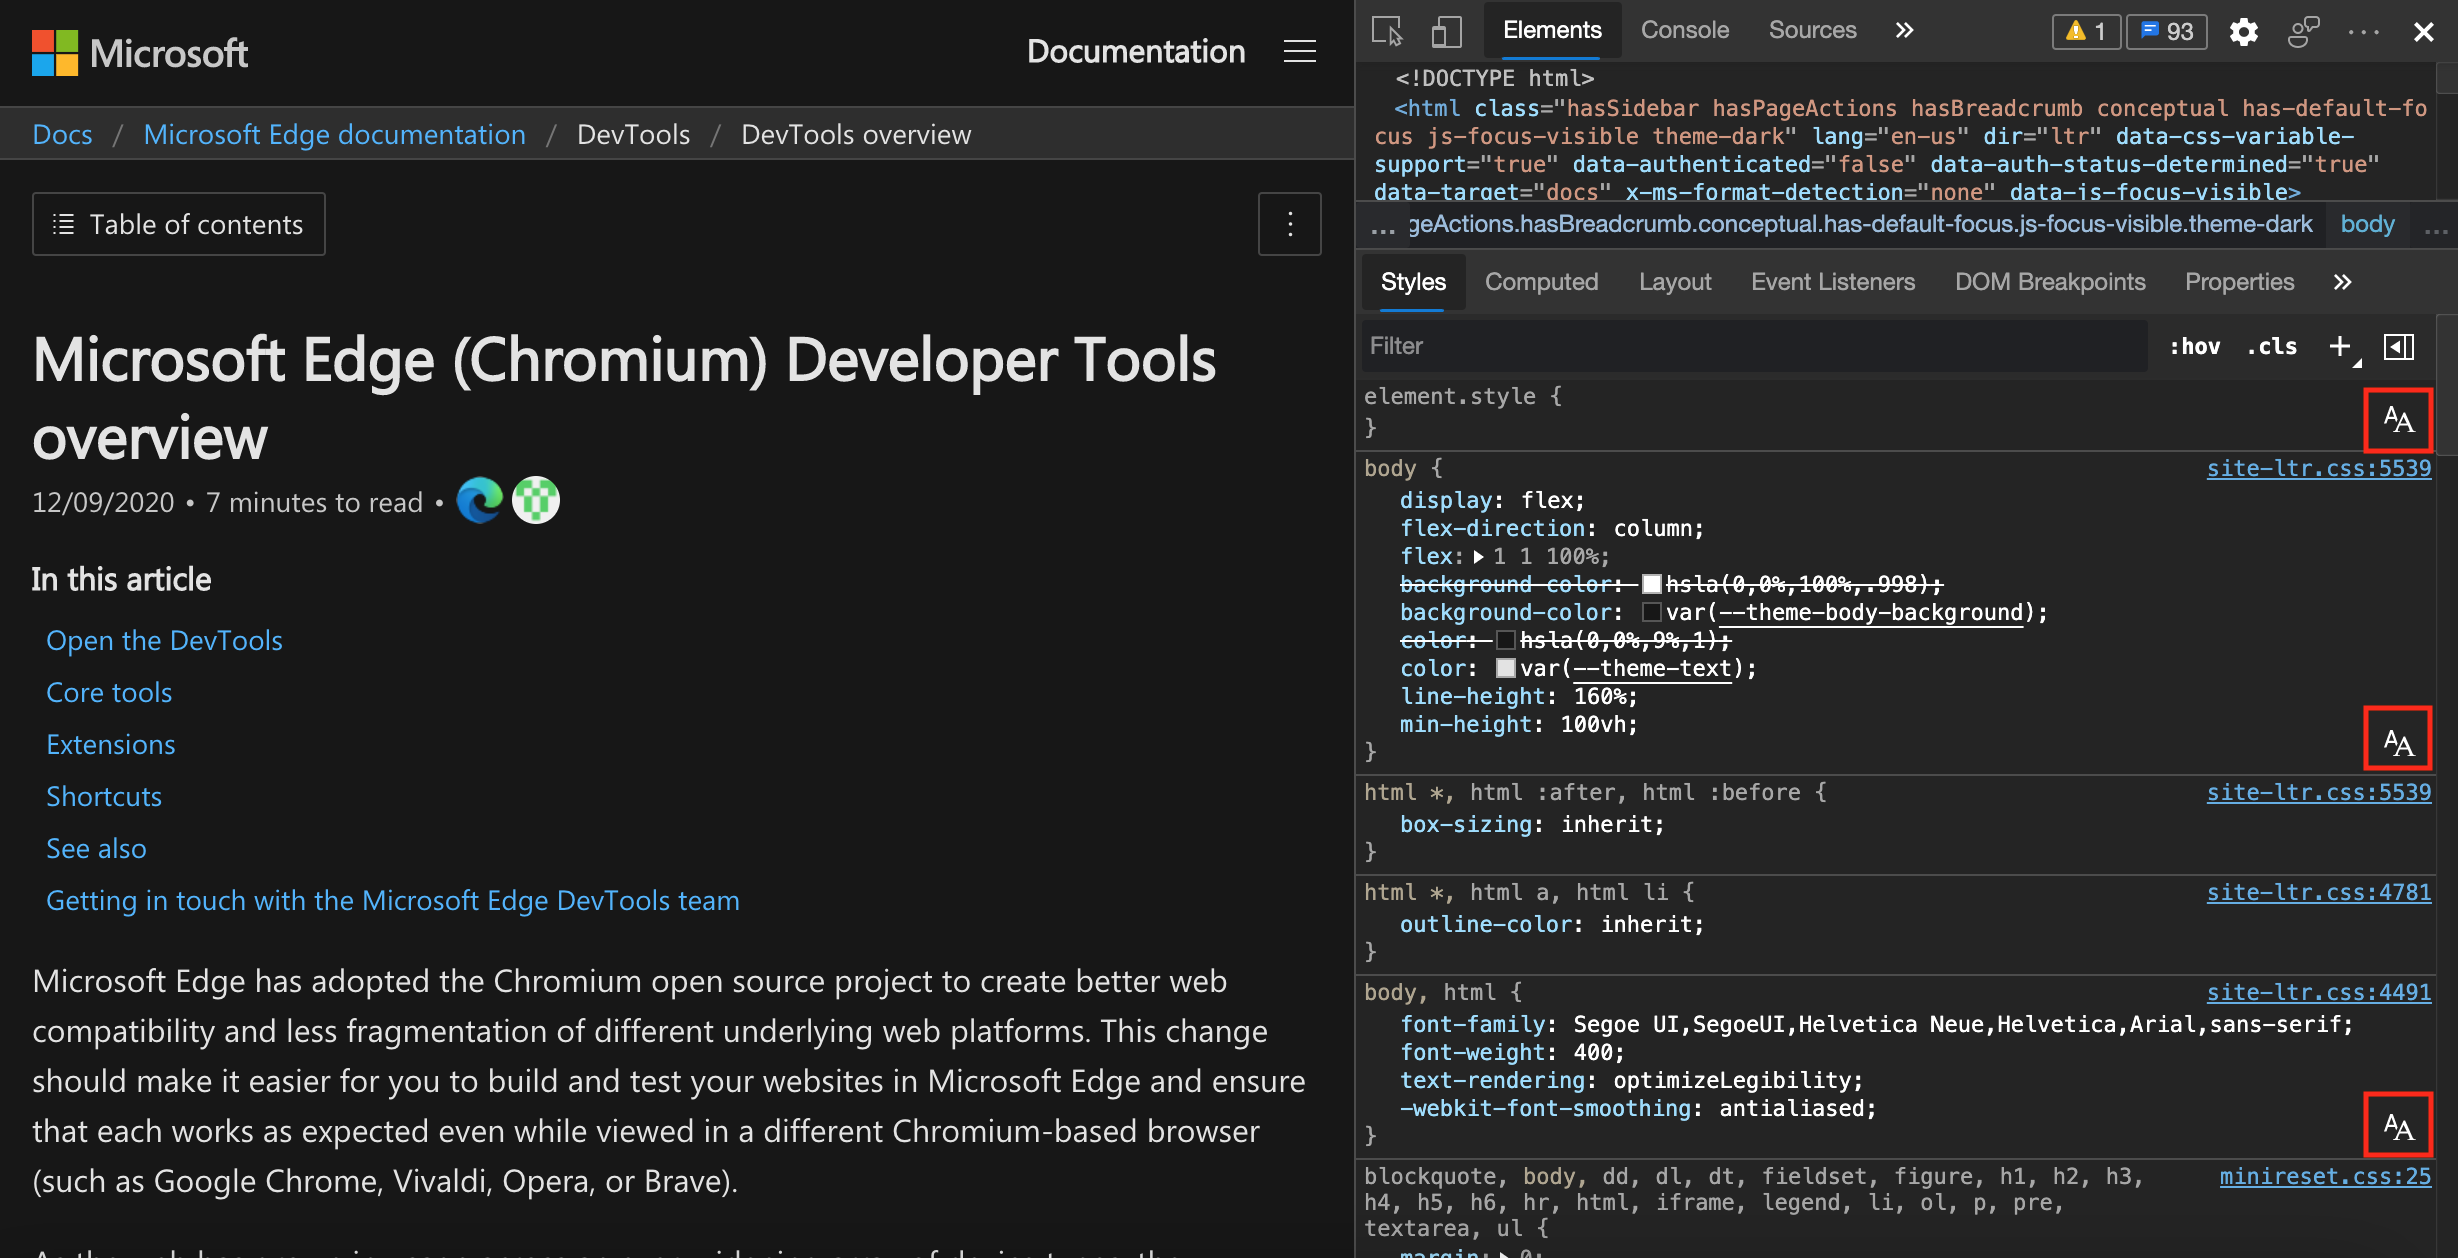Click the Elements panel icon in DevTools
Viewport: 2458px width, 1258px height.
(1550, 29)
